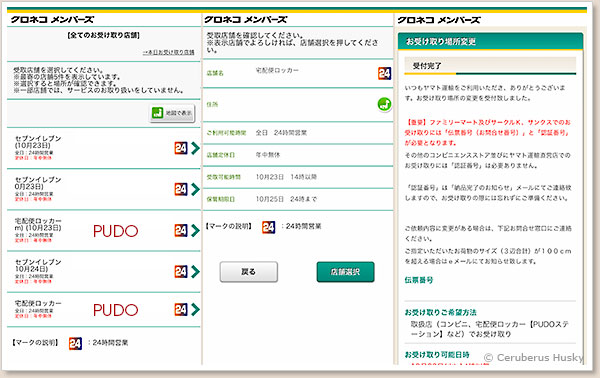This screenshot has height=378, width=600.
Task: Select the 宅配便ロッカー entry without a date
Action: (x=104, y=309)
